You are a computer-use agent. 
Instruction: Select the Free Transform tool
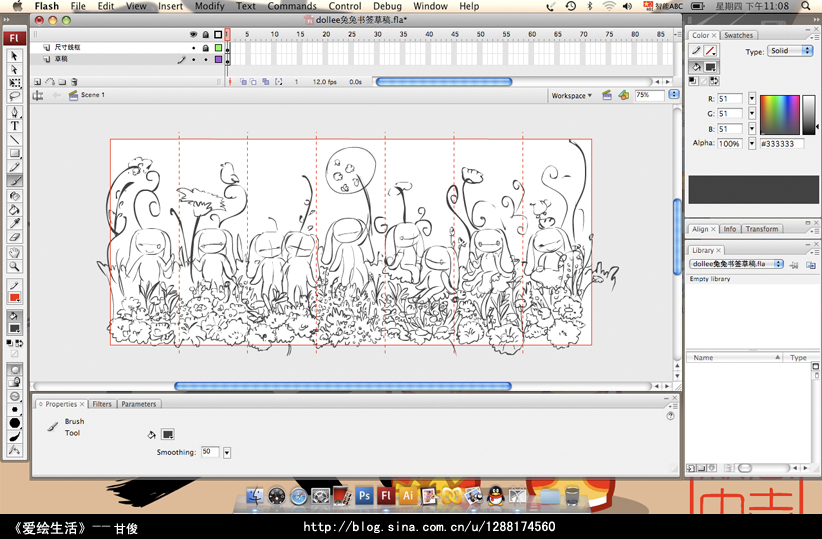click(x=14, y=83)
